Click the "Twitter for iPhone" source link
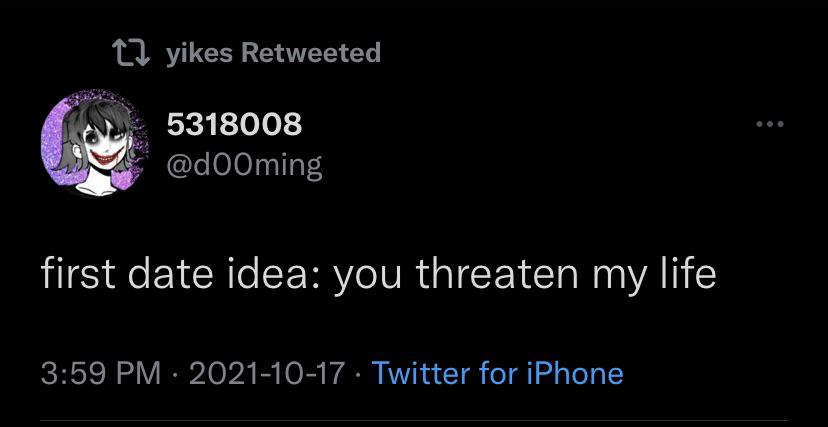The width and height of the screenshot is (828, 427). [497, 374]
